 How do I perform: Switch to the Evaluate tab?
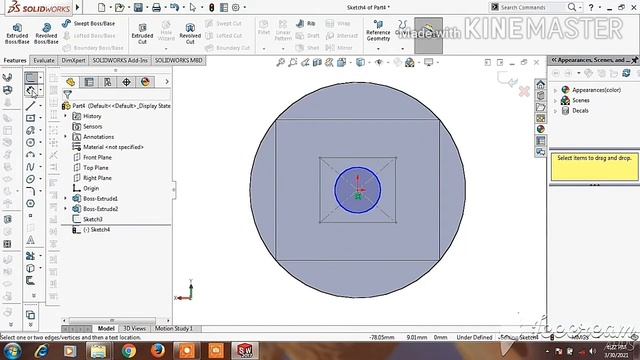tap(44, 60)
